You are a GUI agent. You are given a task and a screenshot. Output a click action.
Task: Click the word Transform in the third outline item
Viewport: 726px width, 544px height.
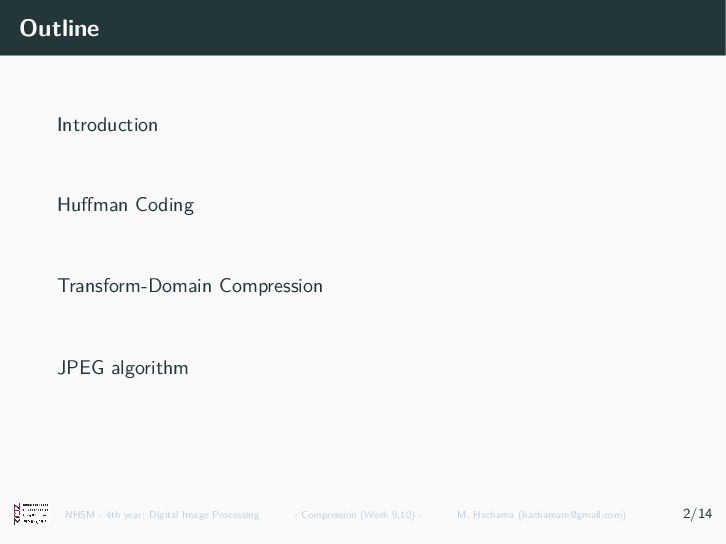pos(99,286)
